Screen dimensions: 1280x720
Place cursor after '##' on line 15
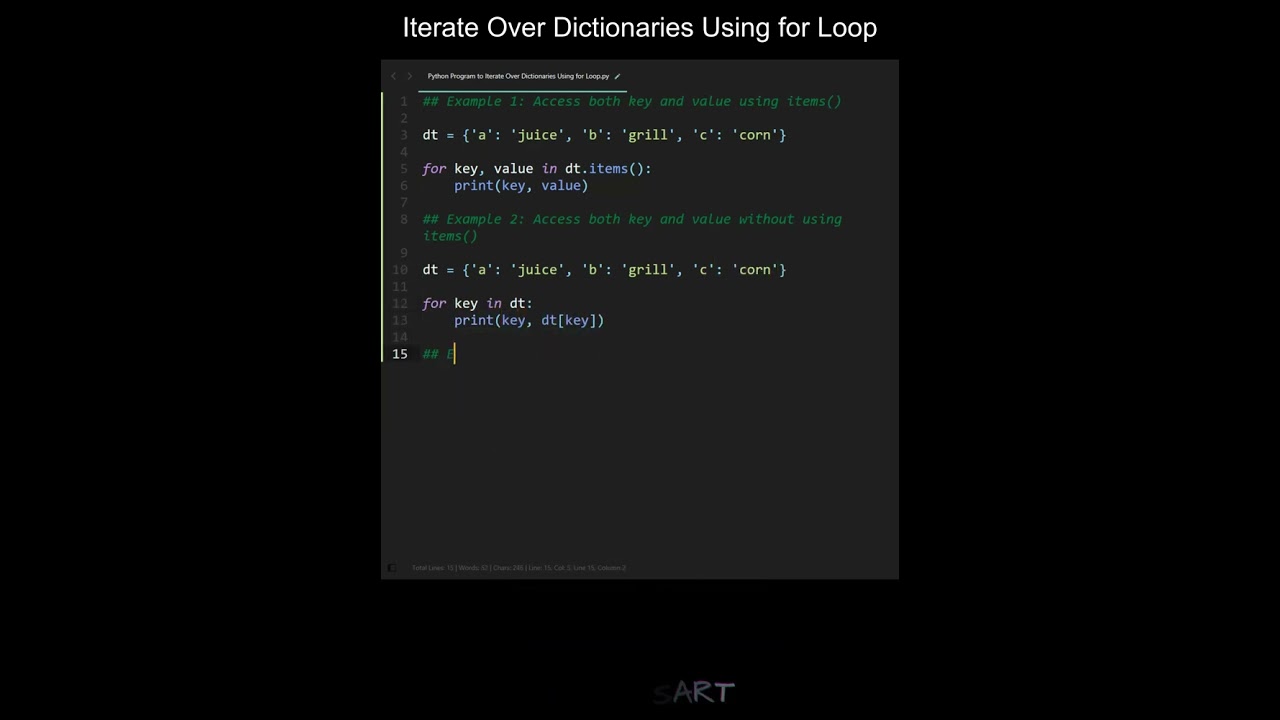[x=439, y=354]
